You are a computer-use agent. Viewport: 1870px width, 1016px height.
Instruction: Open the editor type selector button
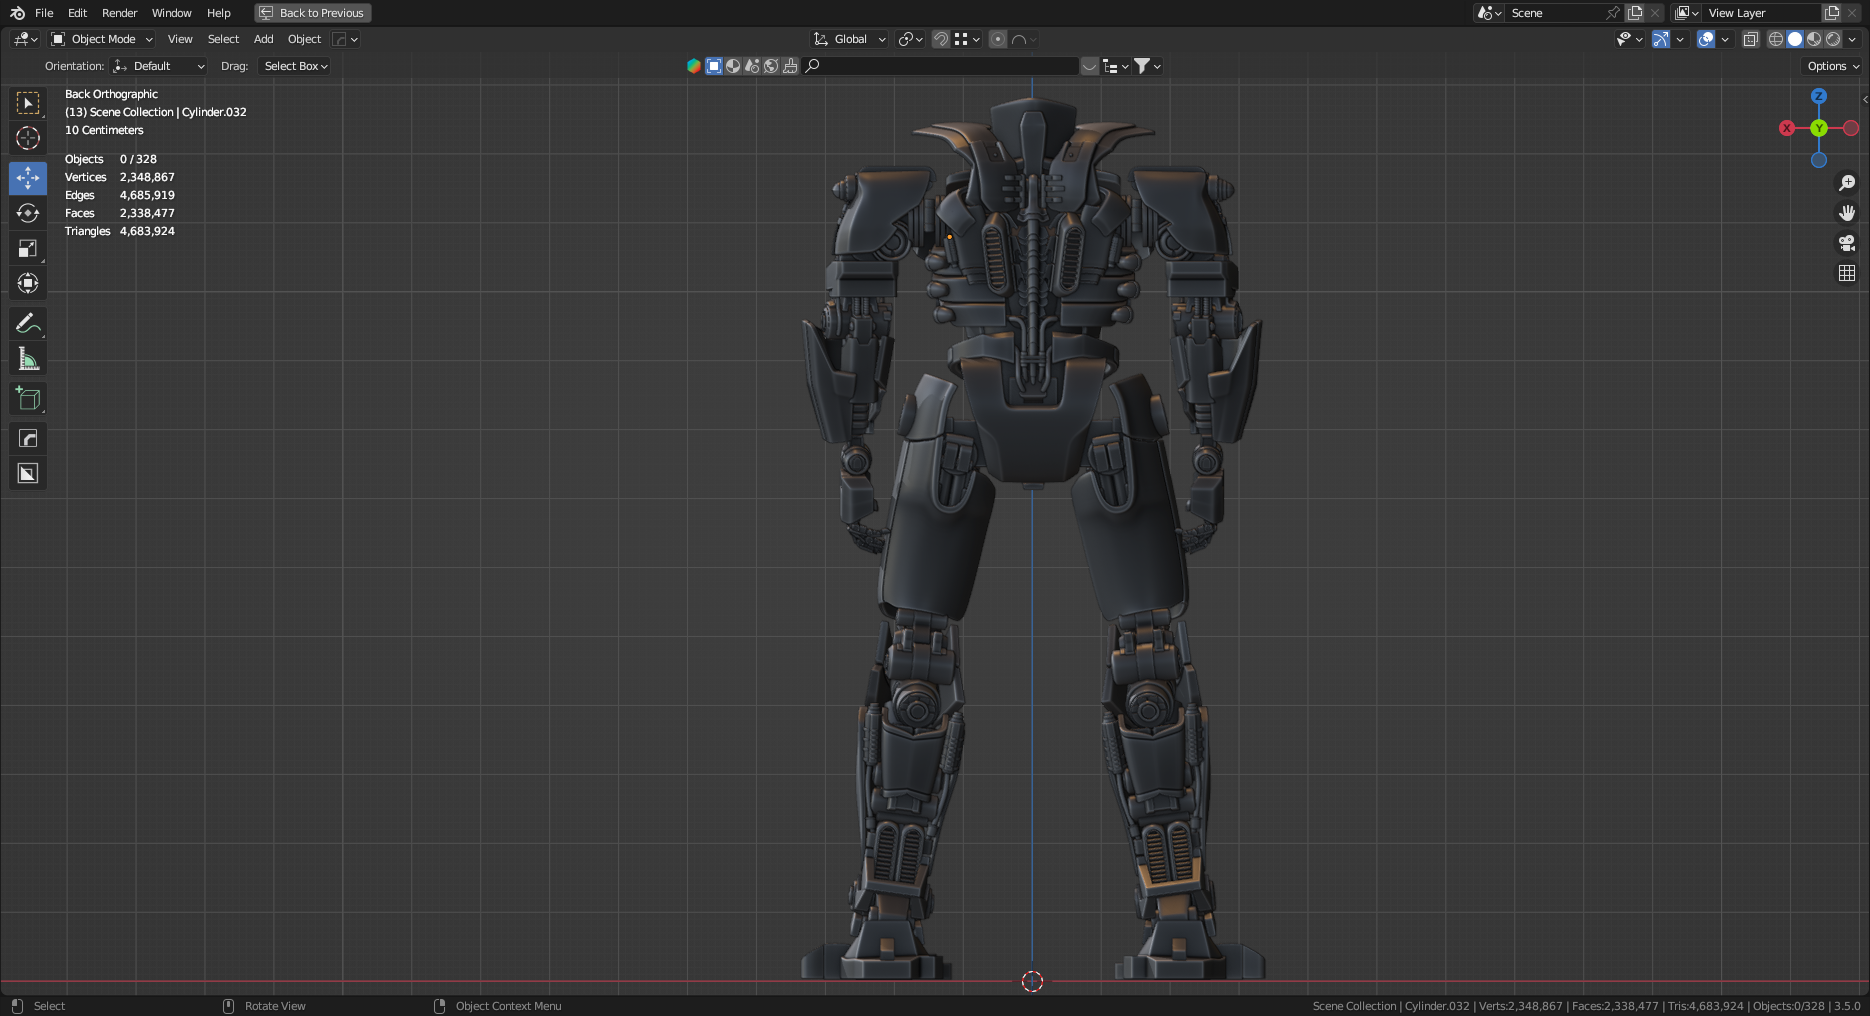25,39
